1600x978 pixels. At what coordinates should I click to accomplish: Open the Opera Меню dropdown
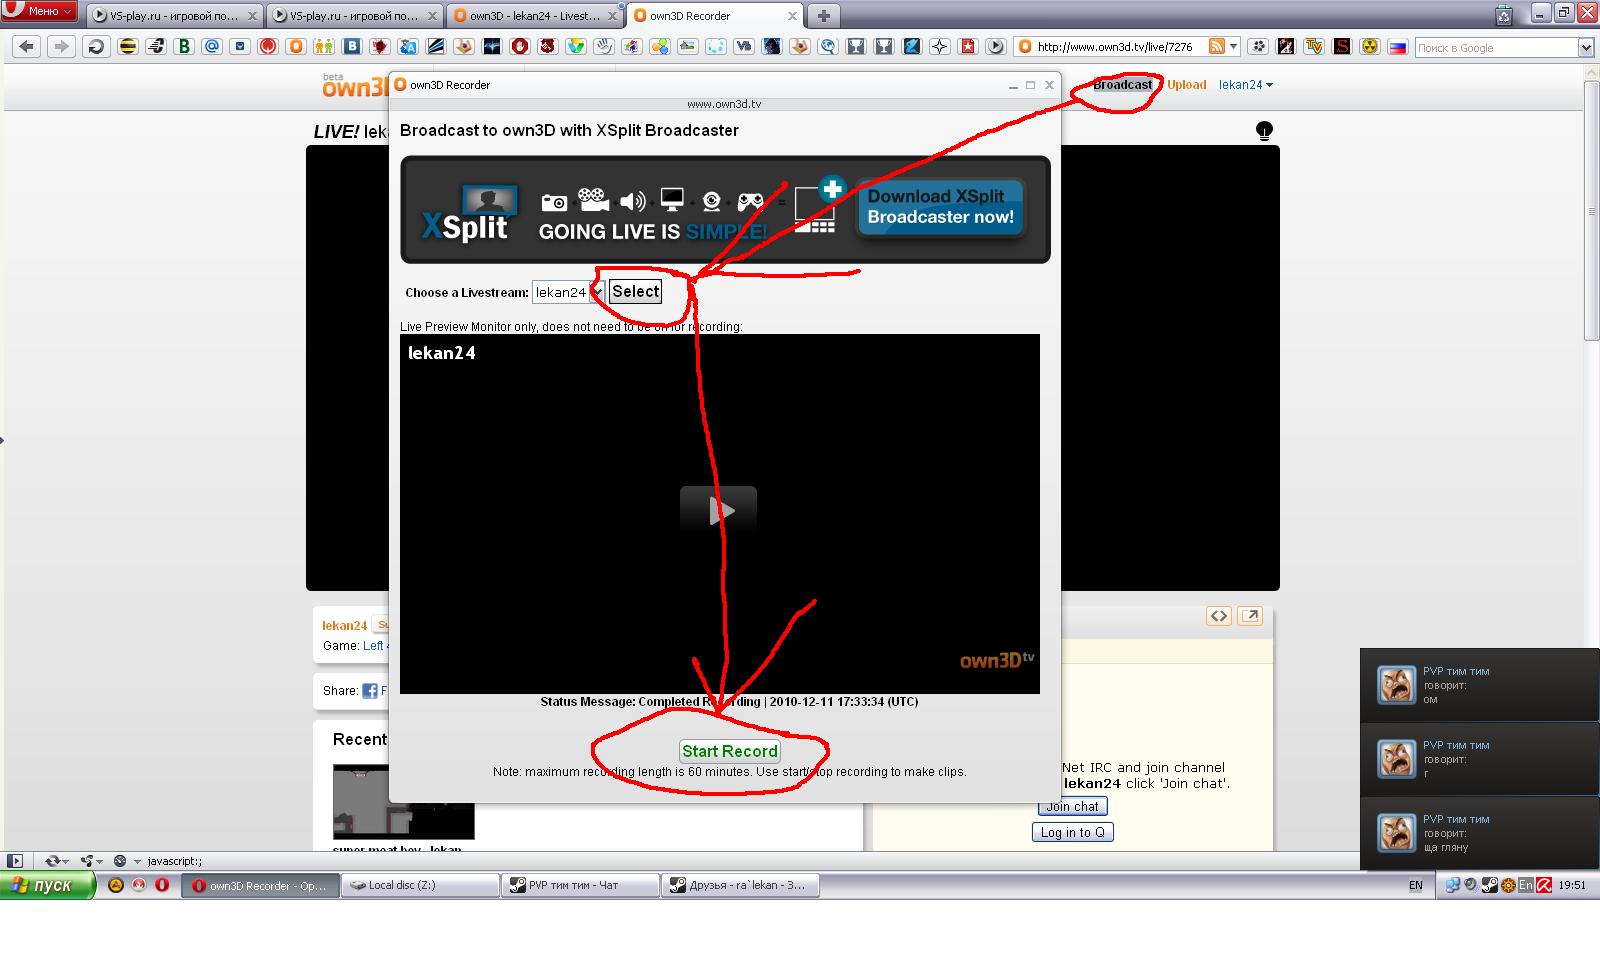tap(40, 11)
